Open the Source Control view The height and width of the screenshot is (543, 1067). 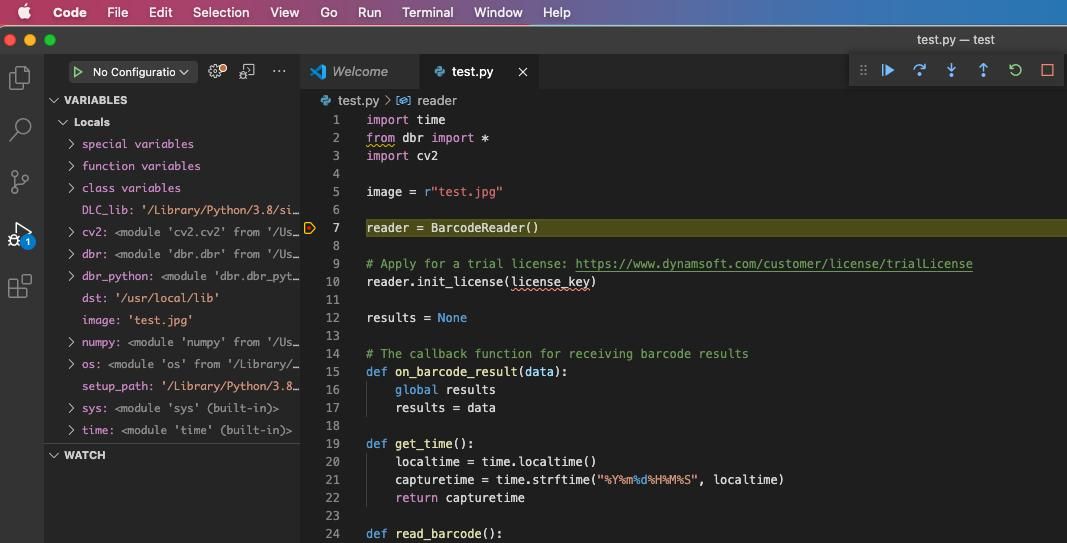pyautogui.click(x=20, y=181)
